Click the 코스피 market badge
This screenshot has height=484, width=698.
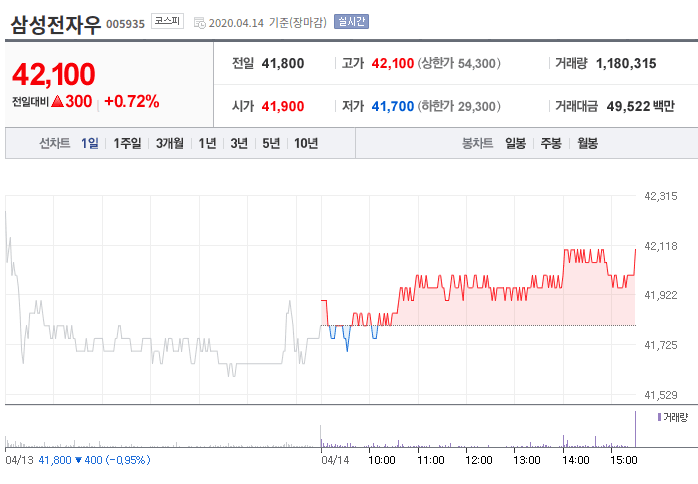coord(167,21)
